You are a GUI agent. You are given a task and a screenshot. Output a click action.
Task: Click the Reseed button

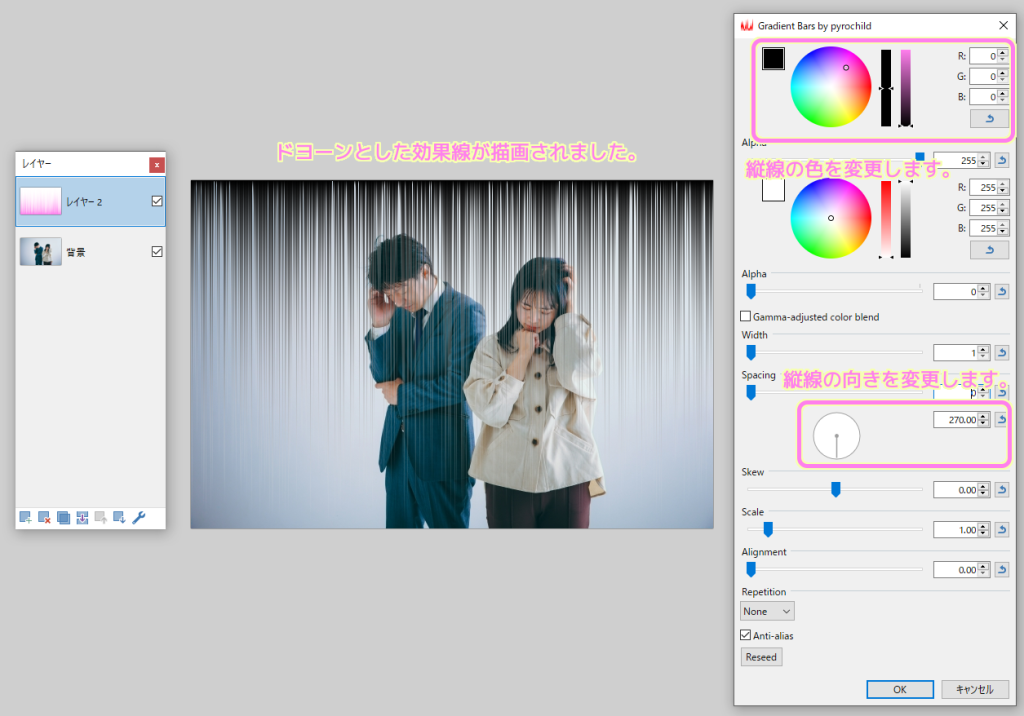(x=761, y=657)
